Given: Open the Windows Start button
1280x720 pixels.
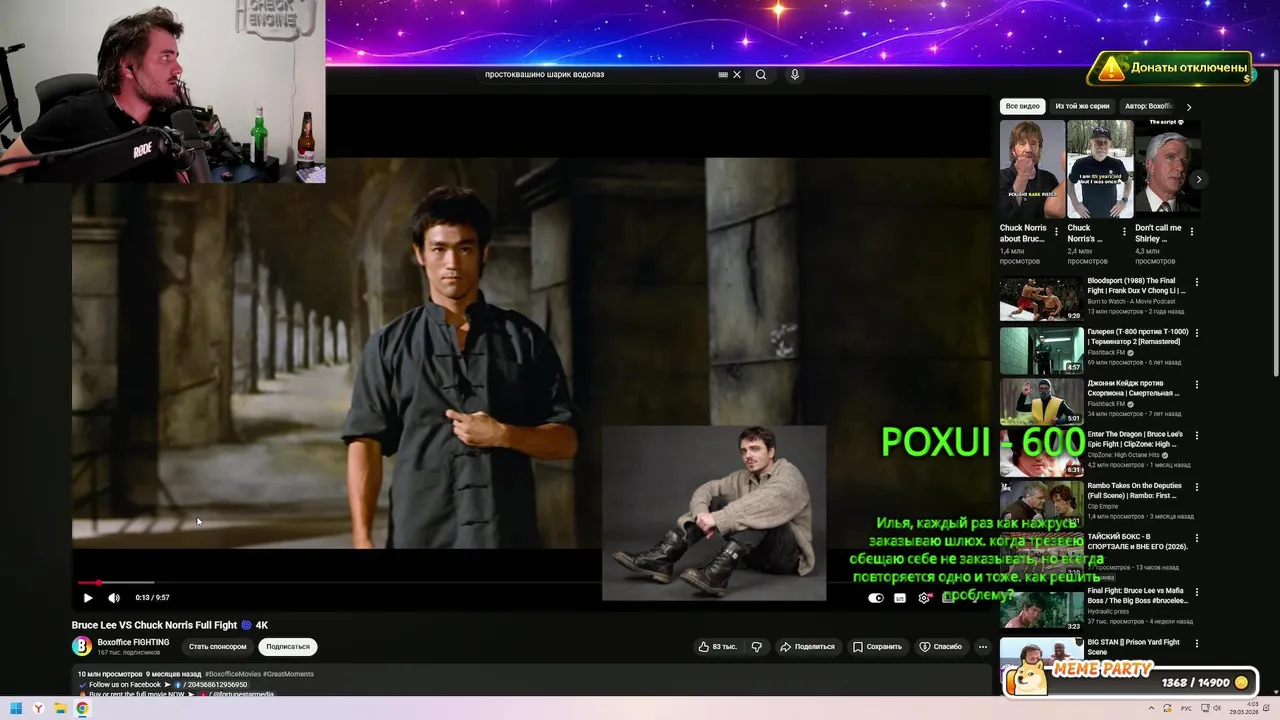Looking at the screenshot, I should (16, 709).
